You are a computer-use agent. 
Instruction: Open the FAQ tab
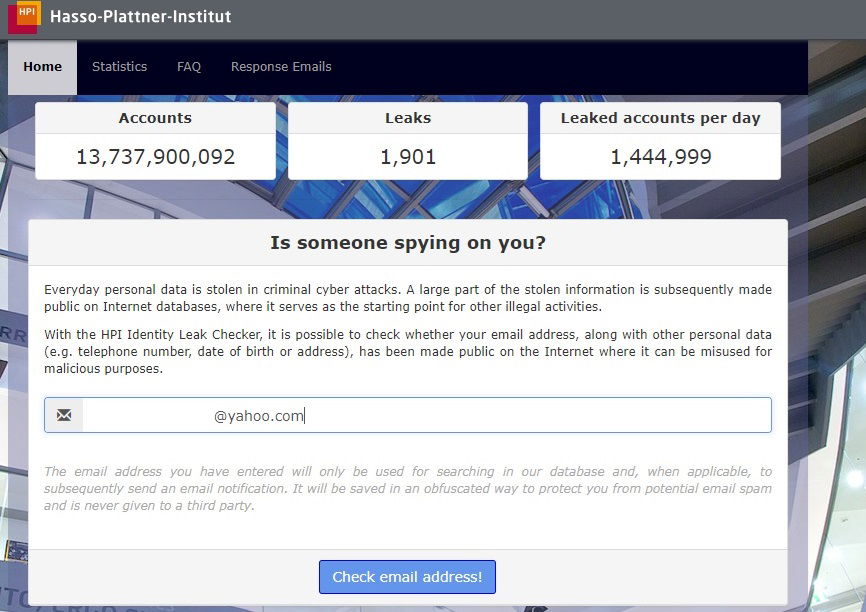pyautogui.click(x=188, y=67)
